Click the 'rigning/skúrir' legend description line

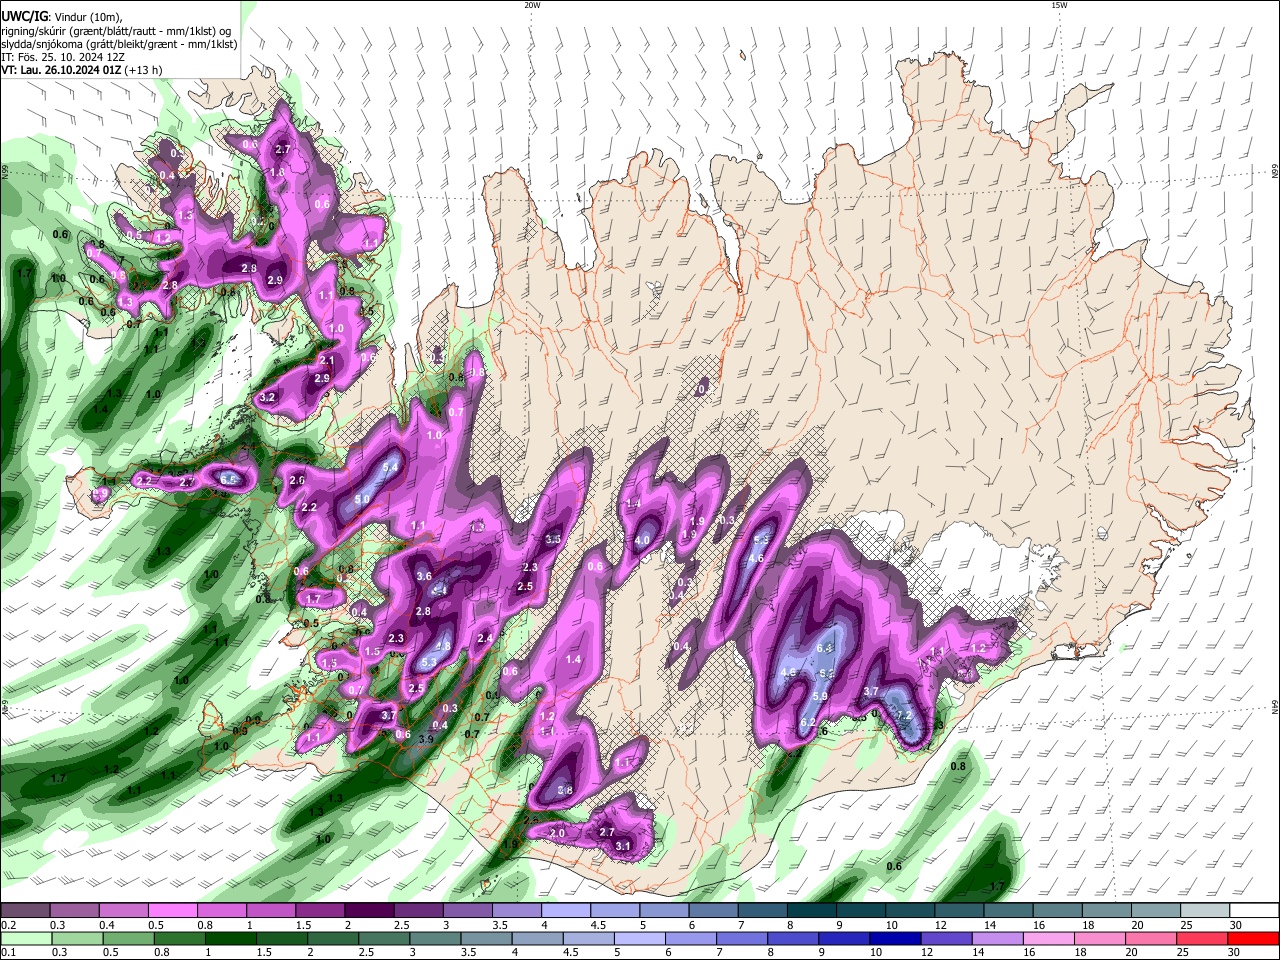point(115,31)
